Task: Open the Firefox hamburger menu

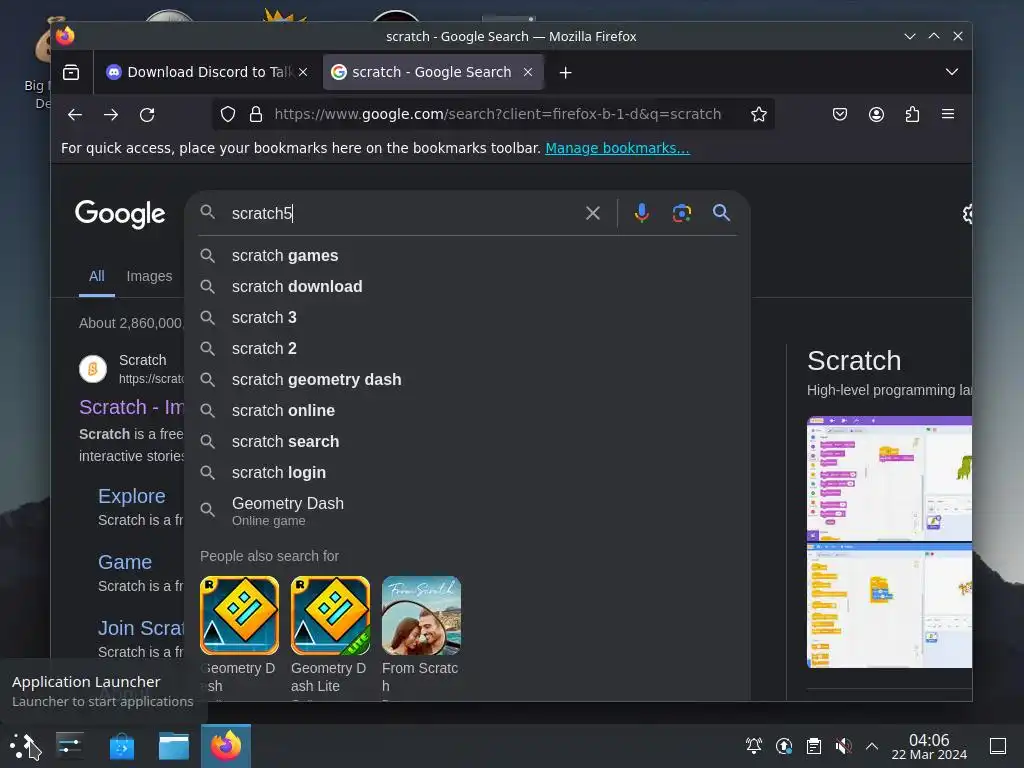Action: tap(948, 114)
